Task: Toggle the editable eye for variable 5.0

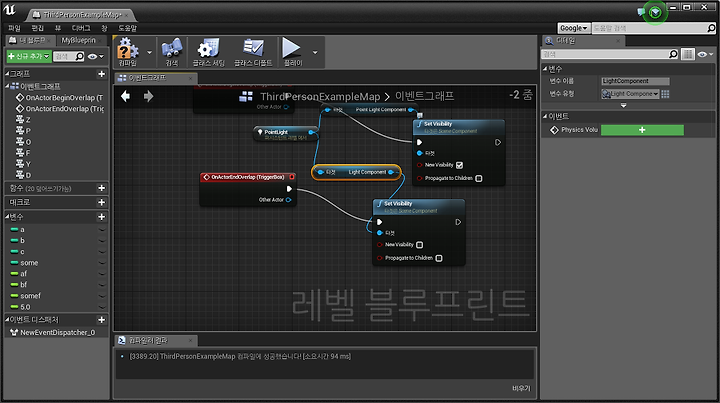Action: coord(102,307)
